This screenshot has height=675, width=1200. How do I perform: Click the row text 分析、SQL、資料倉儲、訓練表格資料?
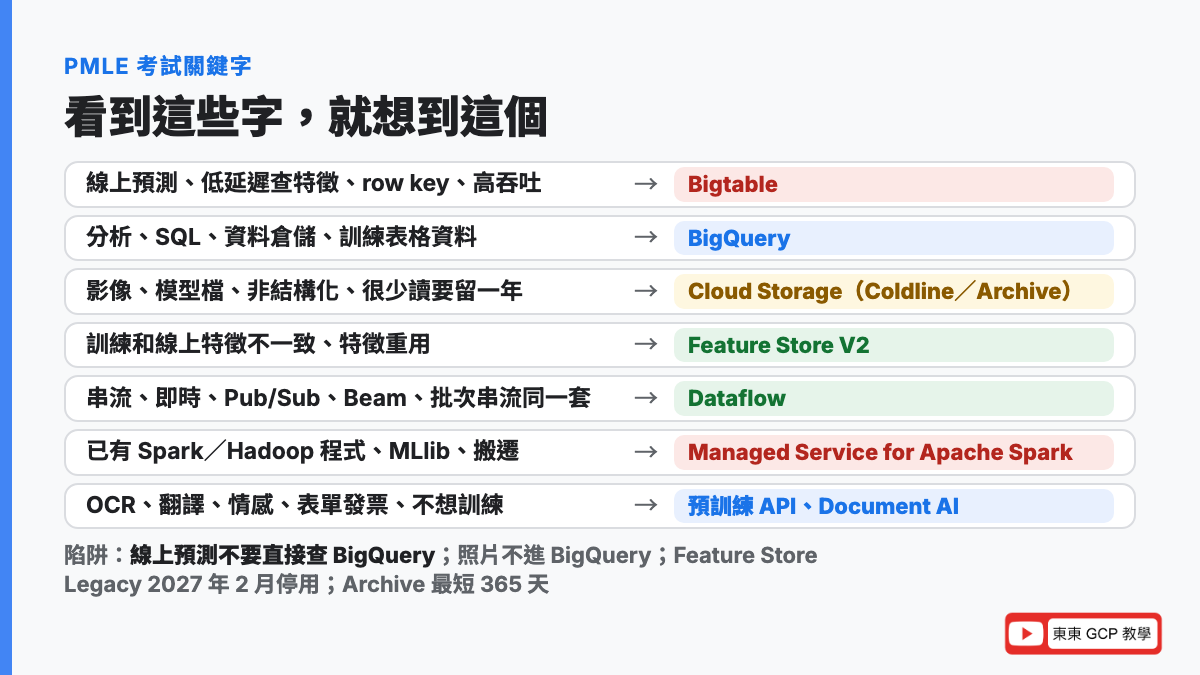tap(282, 237)
